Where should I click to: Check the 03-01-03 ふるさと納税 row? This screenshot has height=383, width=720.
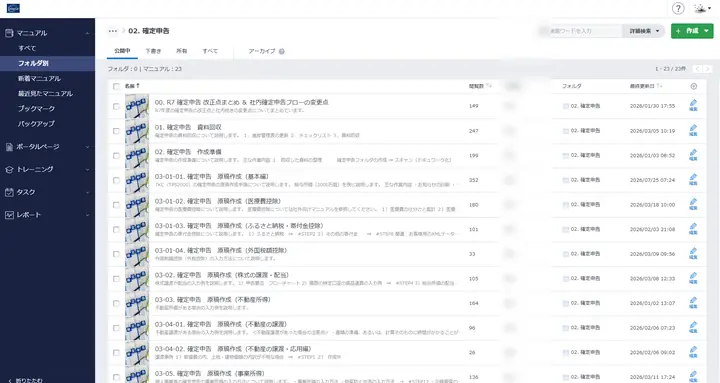pyautogui.click(x=116, y=230)
